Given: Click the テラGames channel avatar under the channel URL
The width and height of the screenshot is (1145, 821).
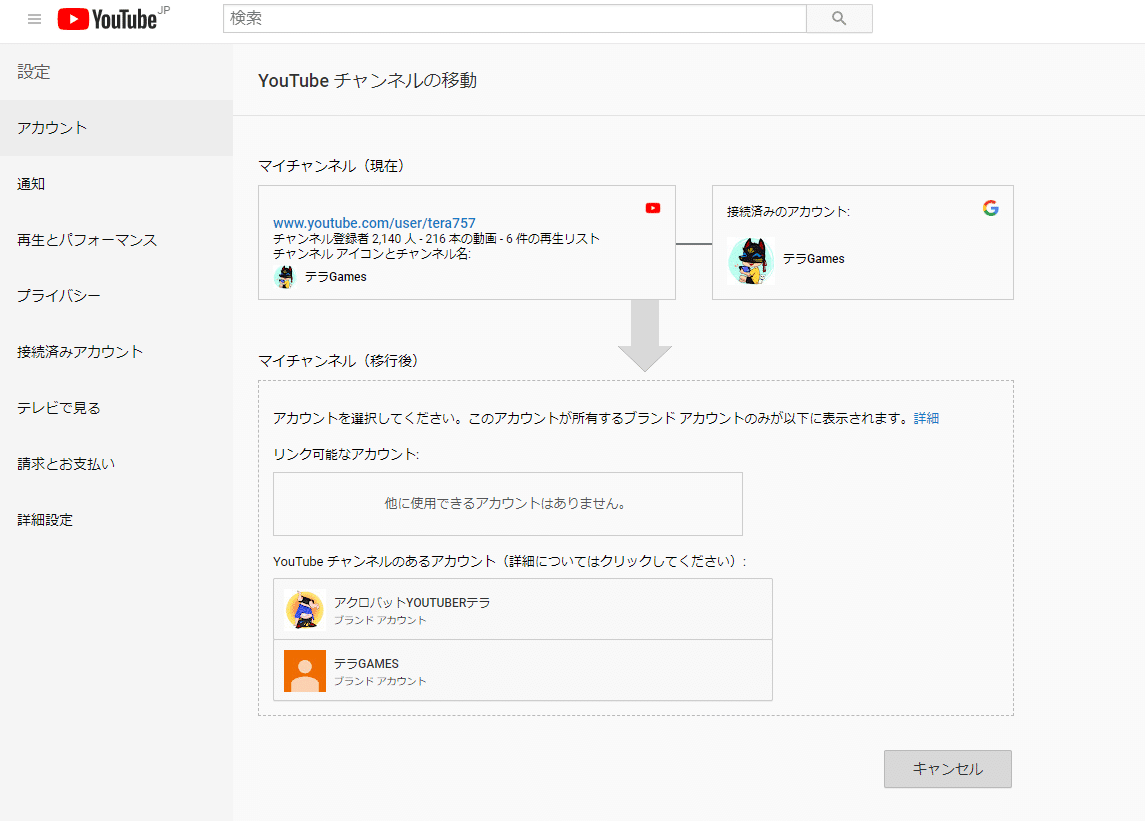Looking at the screenshot, I should click(284, 276).
